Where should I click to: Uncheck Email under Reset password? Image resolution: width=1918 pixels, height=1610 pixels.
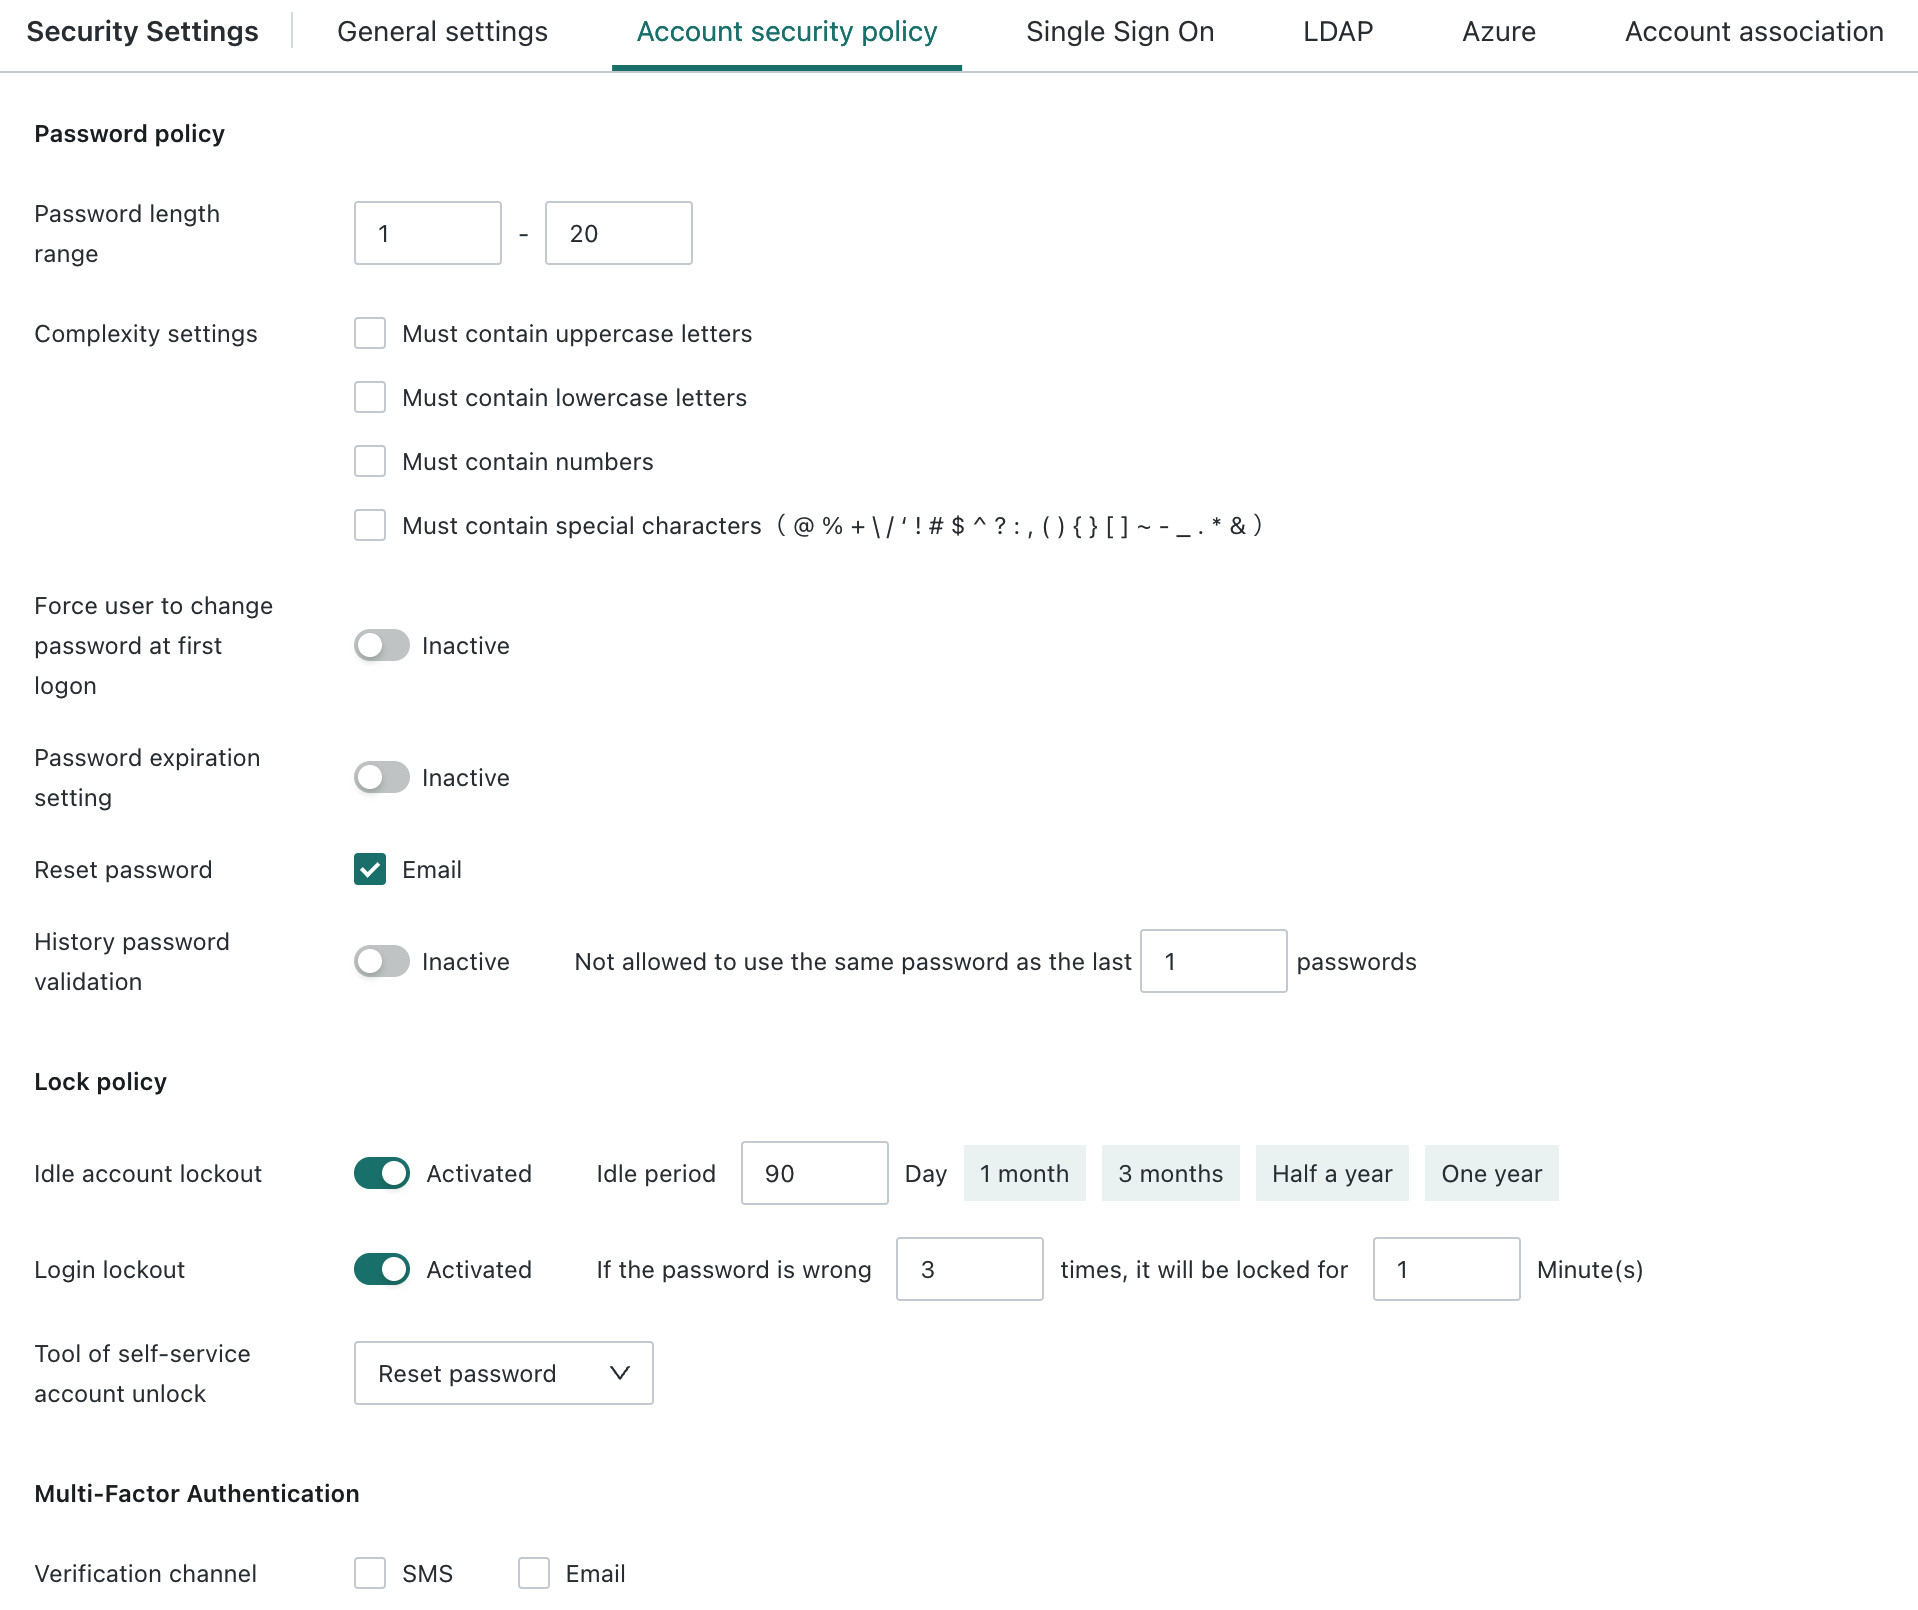coord(370,869)
